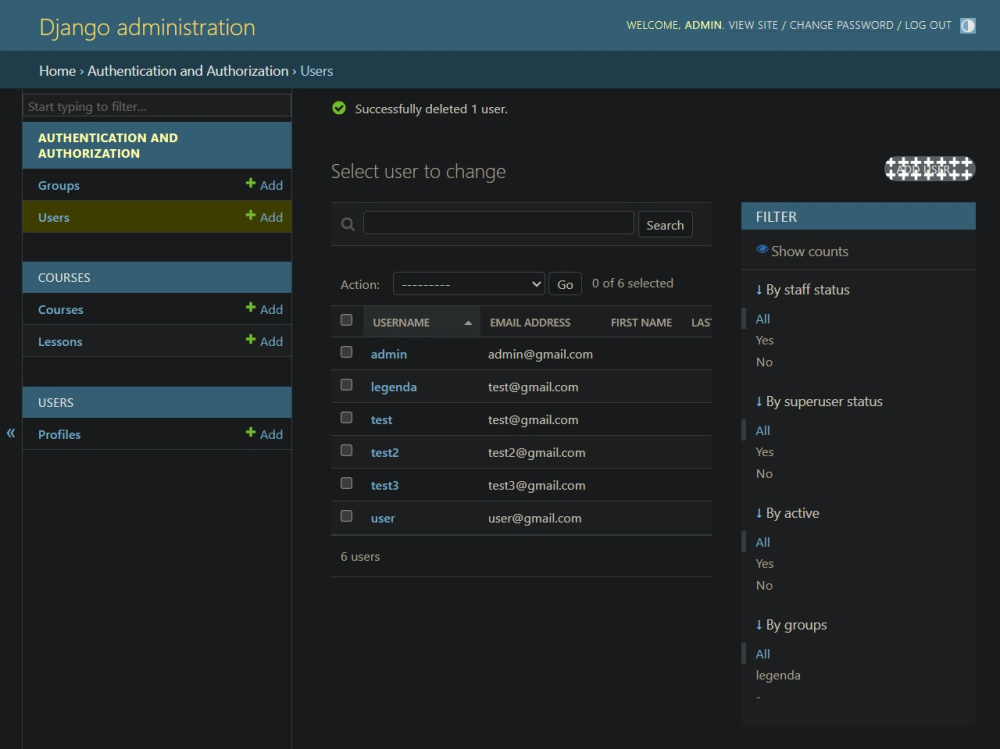Image resolution: width=1000 pixels, height=749 pixels.
Task: Collapse the By active filter
Action: [788, 513]
